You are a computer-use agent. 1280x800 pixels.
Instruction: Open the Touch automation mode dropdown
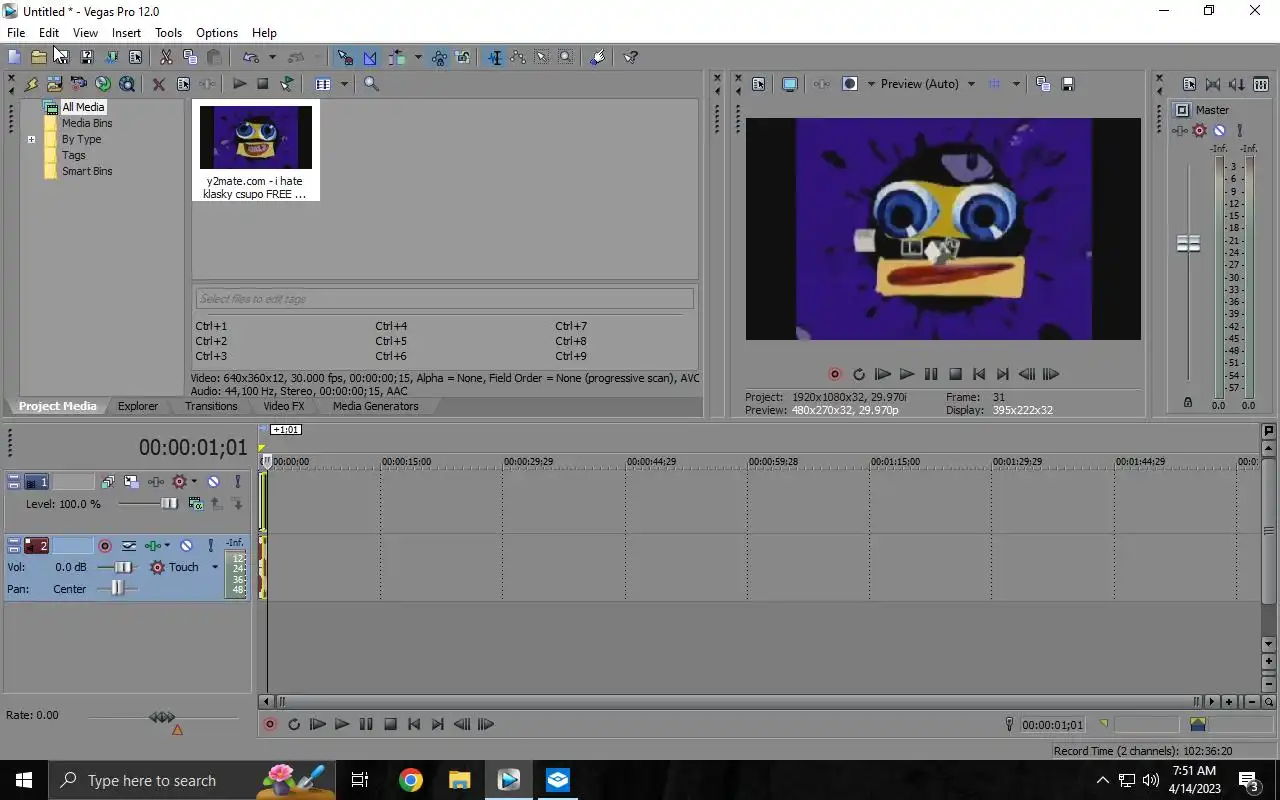tap(214, 567)
